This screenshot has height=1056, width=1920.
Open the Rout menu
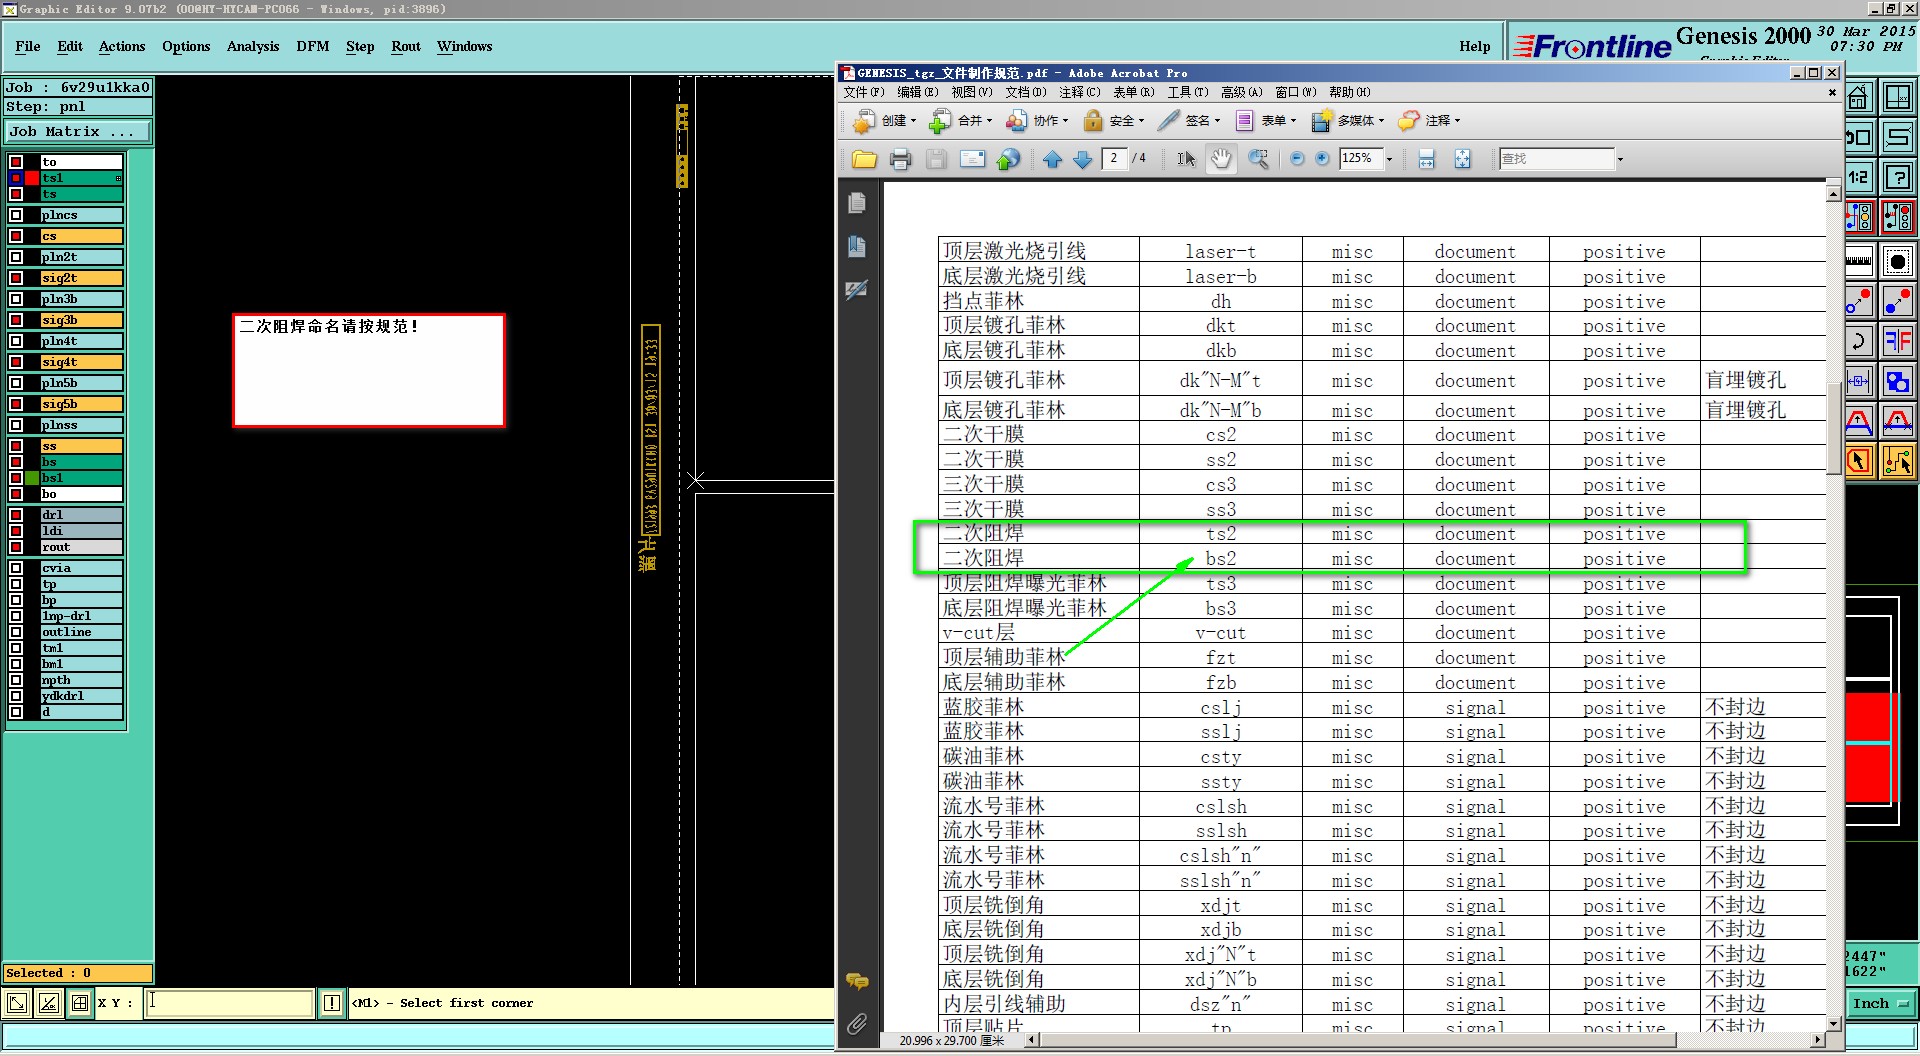pyautogui.click(x=406, y=46)
